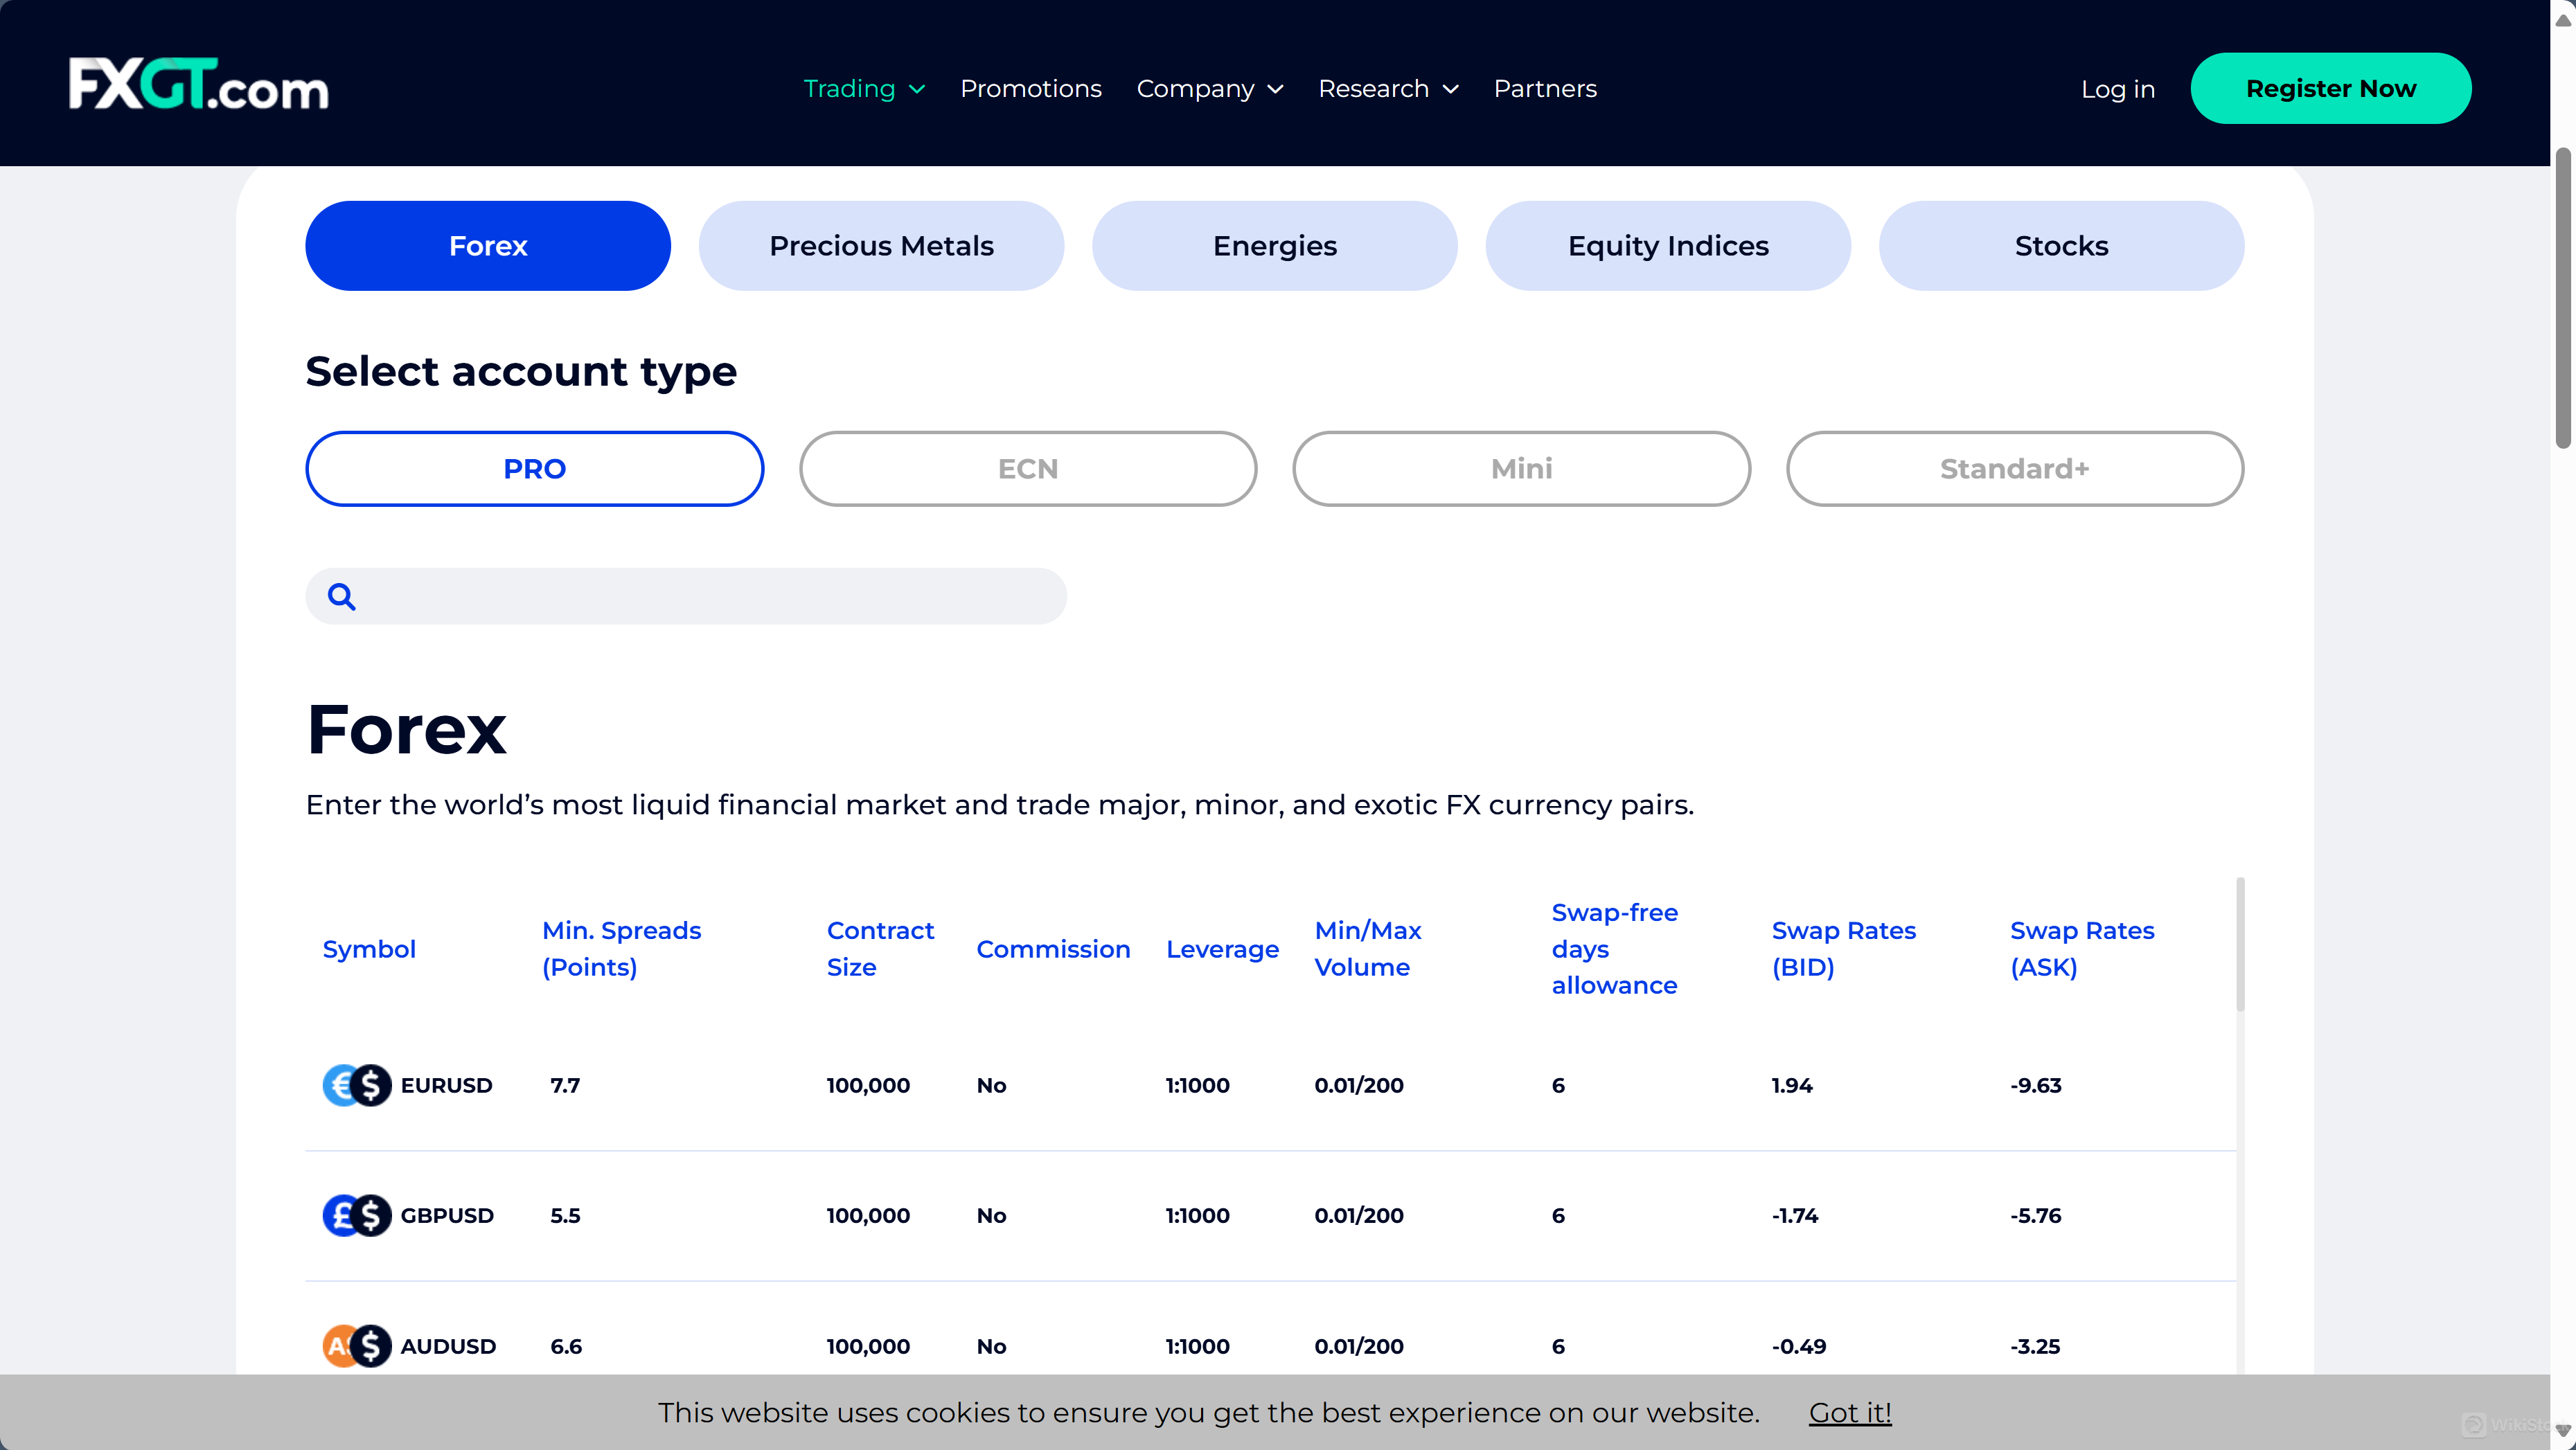Image resolution: width=2576 pixels, height=1450 pixels.
Task: Select the Standard+ account type
Action: (x=2014, y=469)
